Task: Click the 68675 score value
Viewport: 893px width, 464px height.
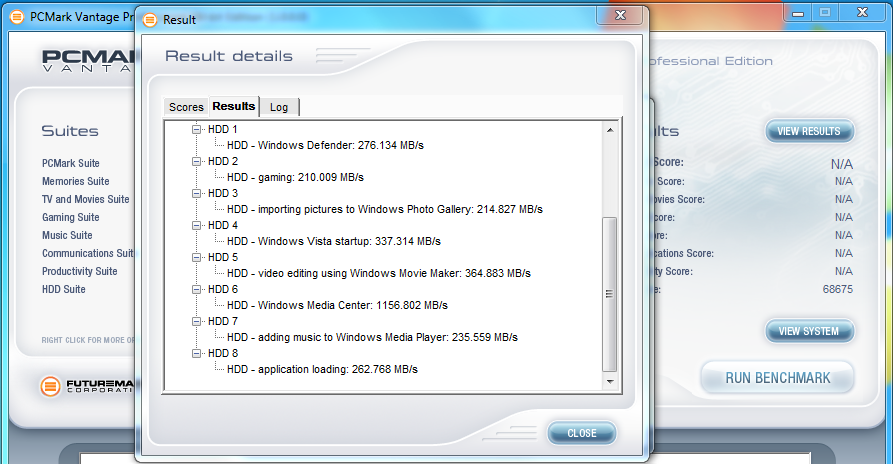Action: (838, 289)
